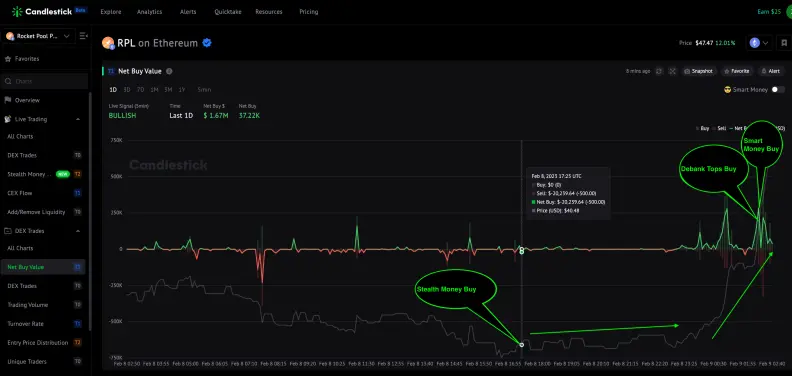Select the 7D time range
792x376 pixels.
(140, 89)
